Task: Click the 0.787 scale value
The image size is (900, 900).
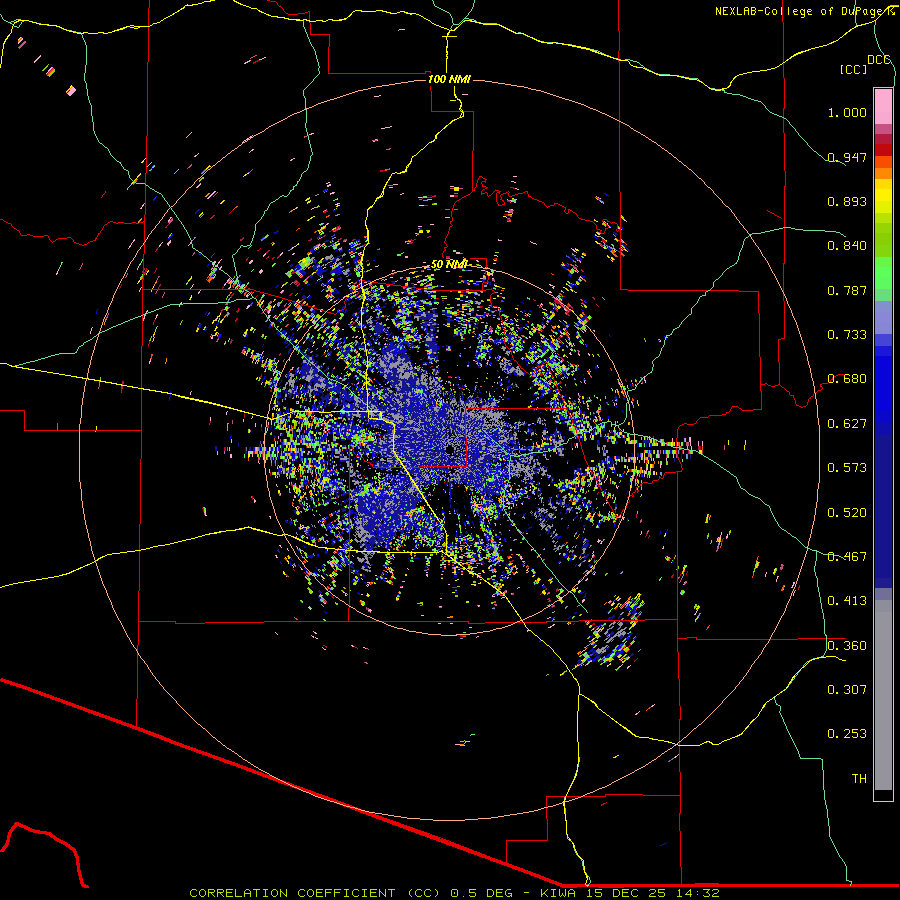Action: pos(847,290)
